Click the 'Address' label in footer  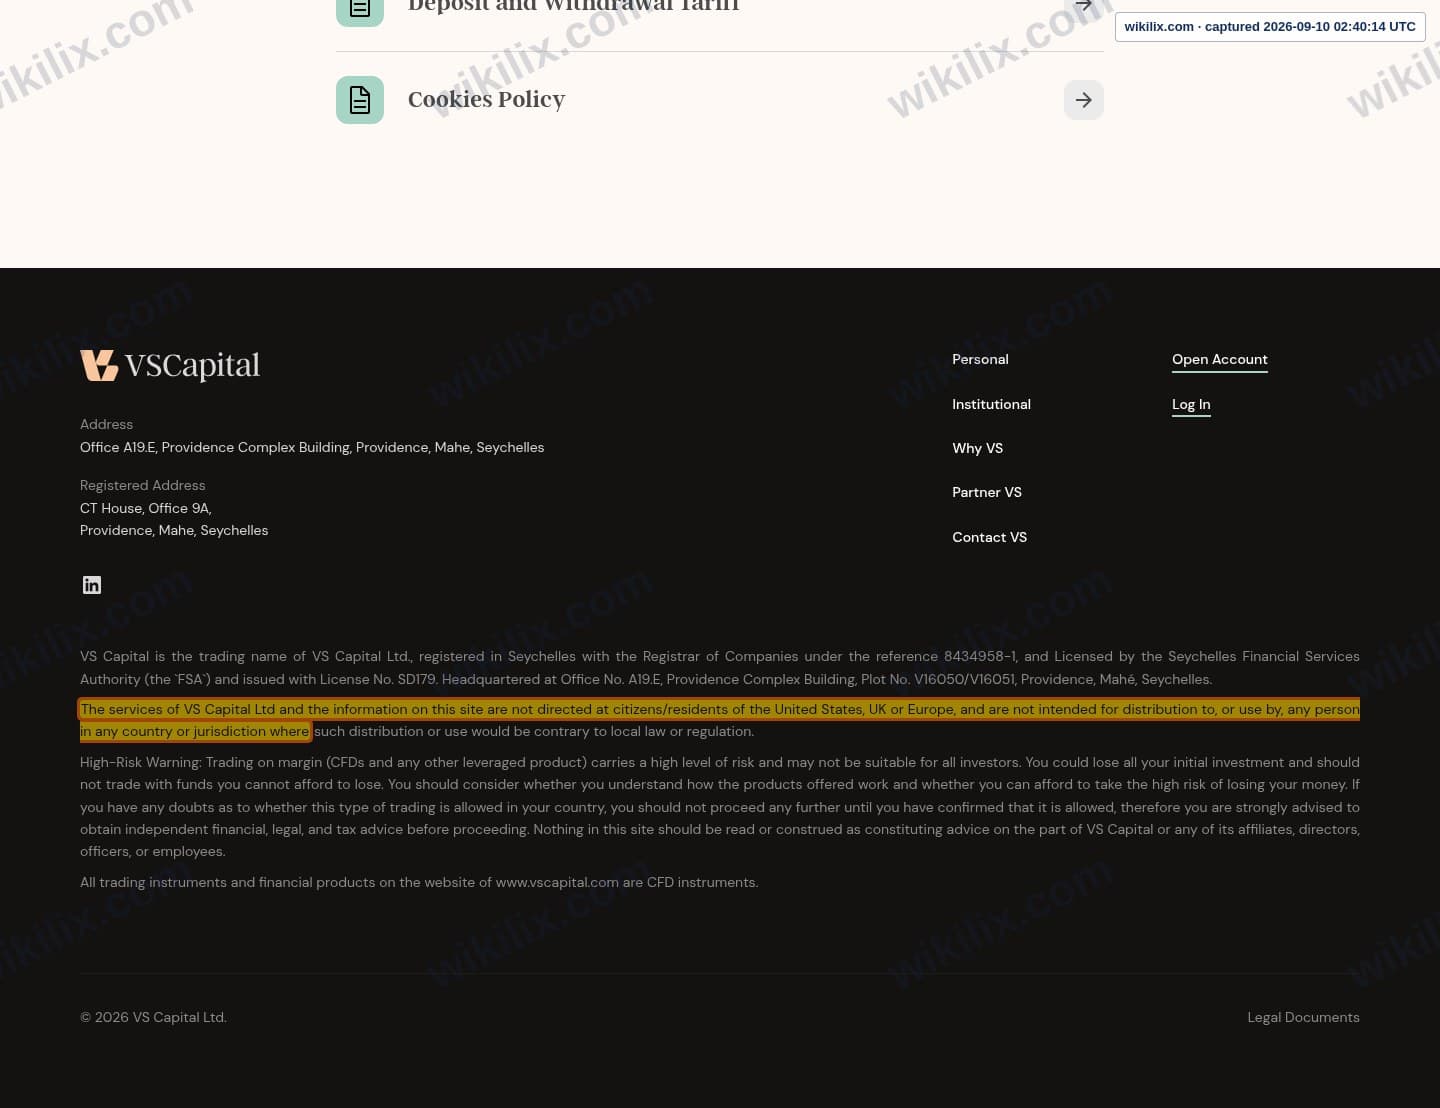pyautogui.click(x=106, y=424)
